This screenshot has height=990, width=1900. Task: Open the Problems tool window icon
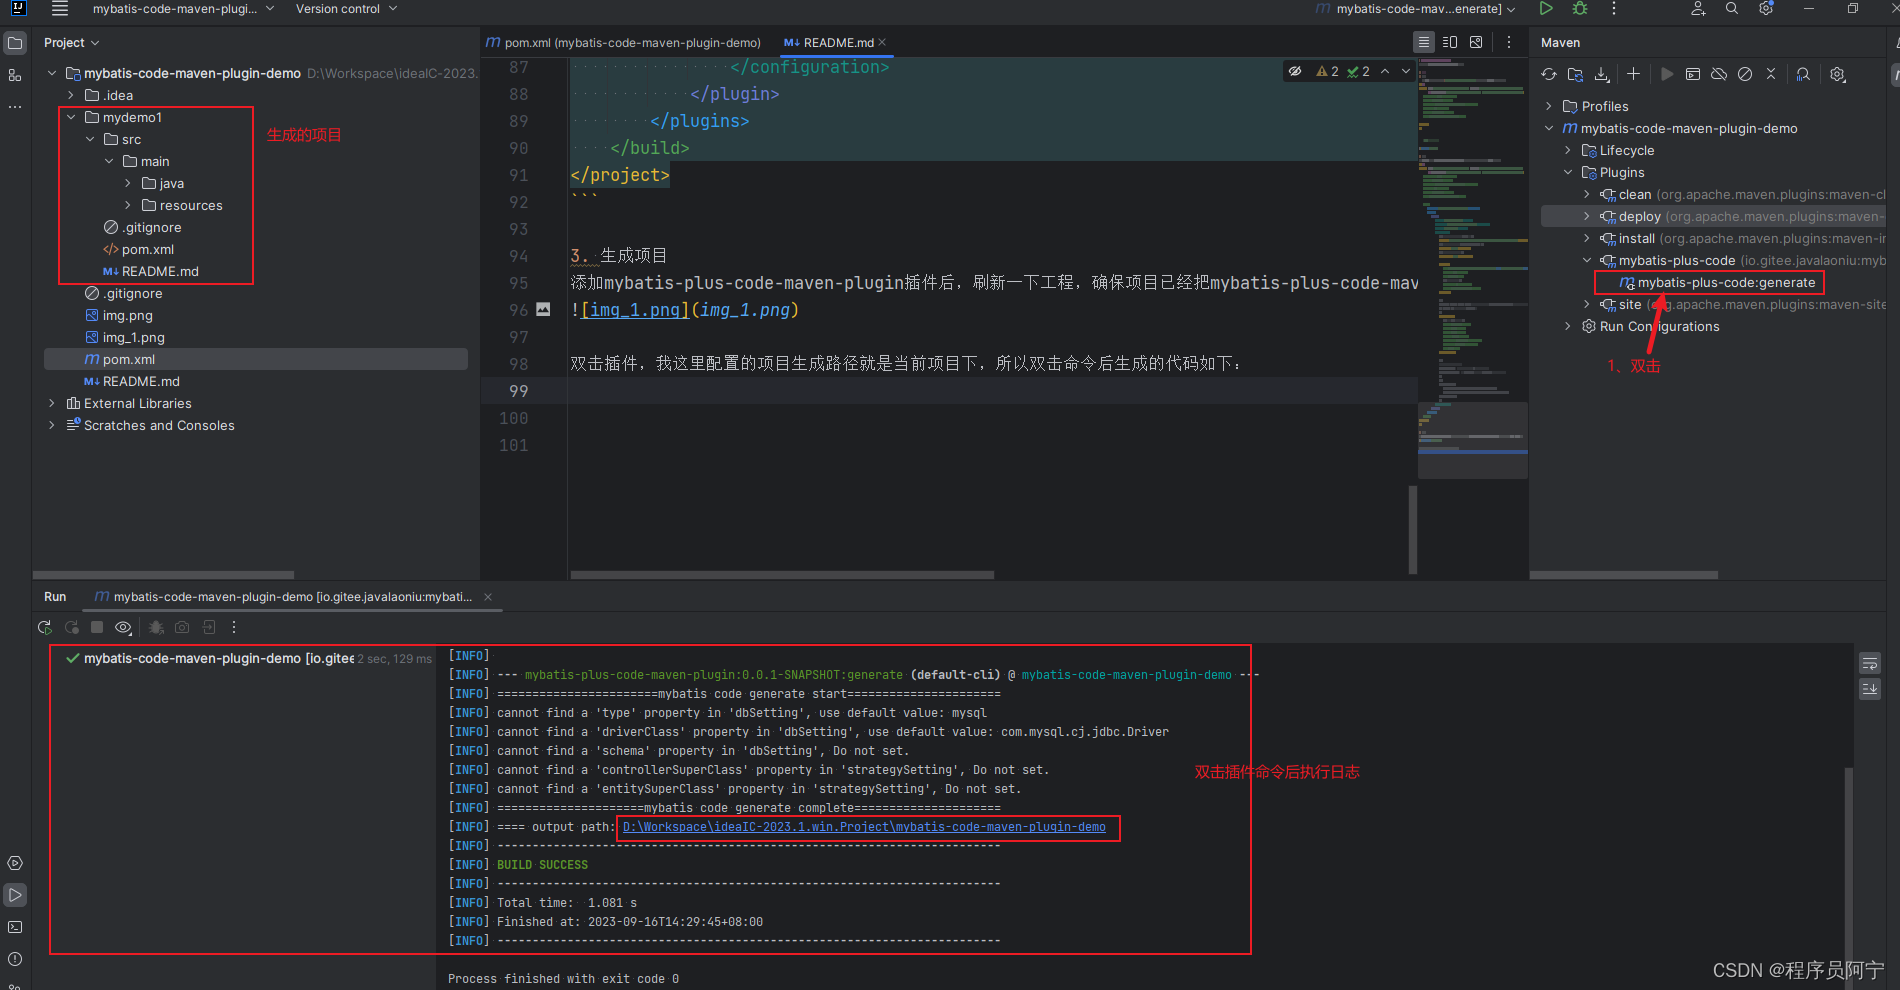coord(15,959)
